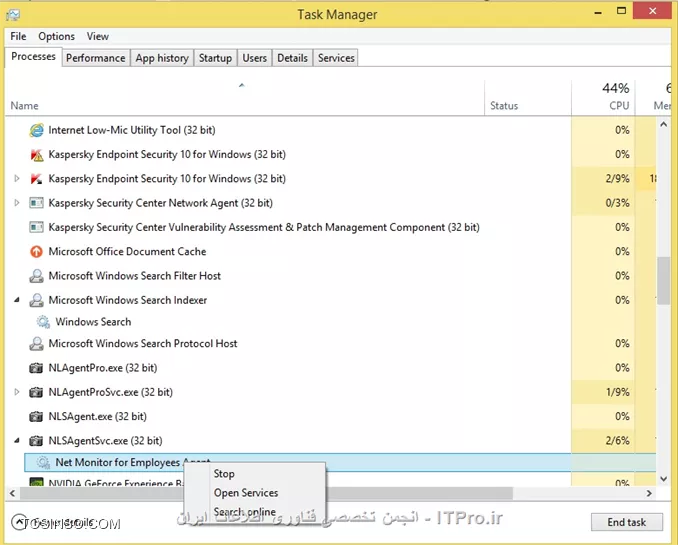The width and height of the screenshot is (678, 545).
Task: Click Net Monitor for Employees Agent gear icon
Action: (43, 462)
